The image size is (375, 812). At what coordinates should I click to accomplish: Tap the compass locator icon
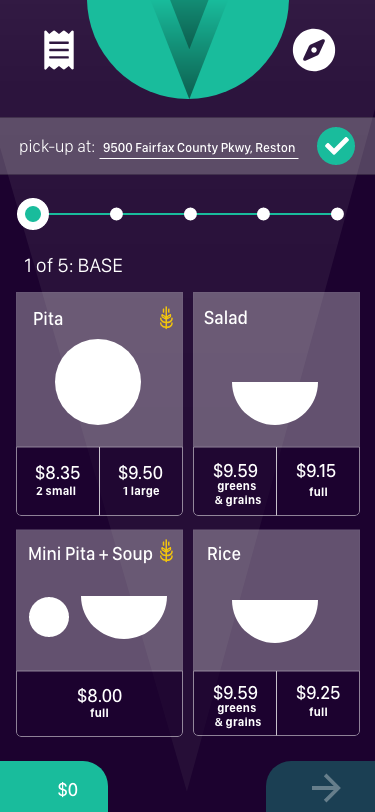point(314,50)
